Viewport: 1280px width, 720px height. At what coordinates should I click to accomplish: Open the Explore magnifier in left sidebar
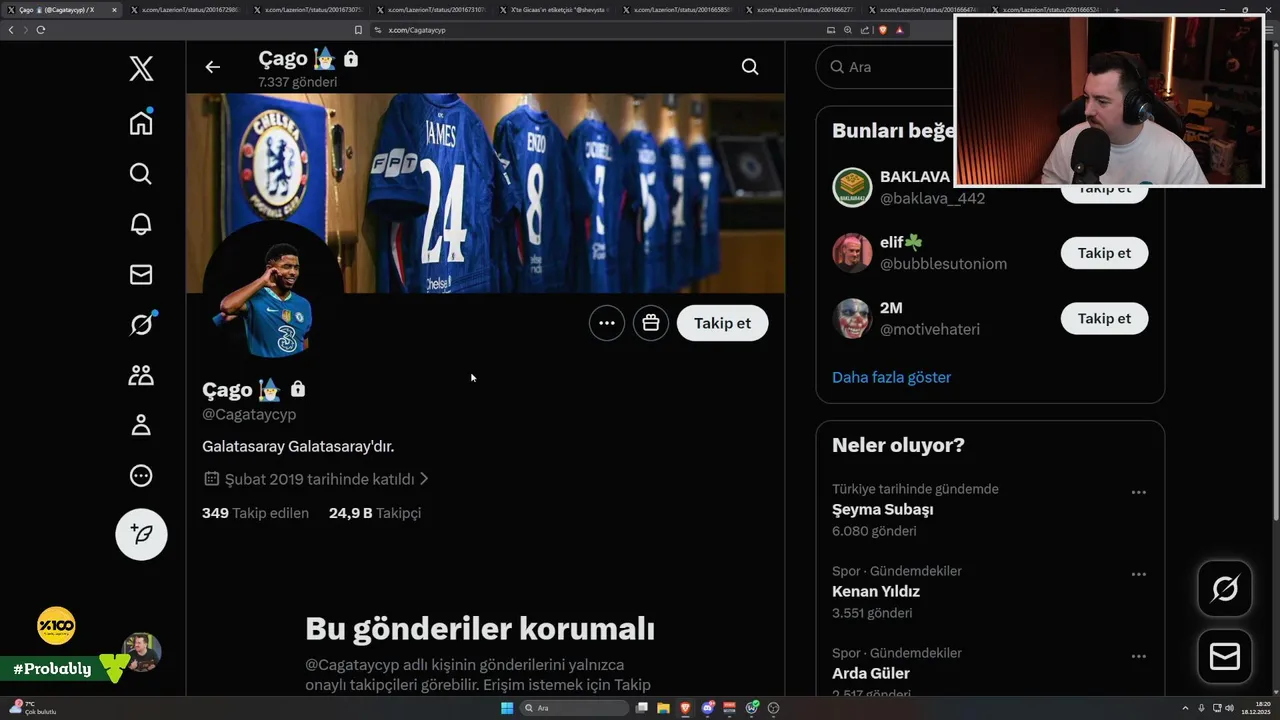point(141,174)
